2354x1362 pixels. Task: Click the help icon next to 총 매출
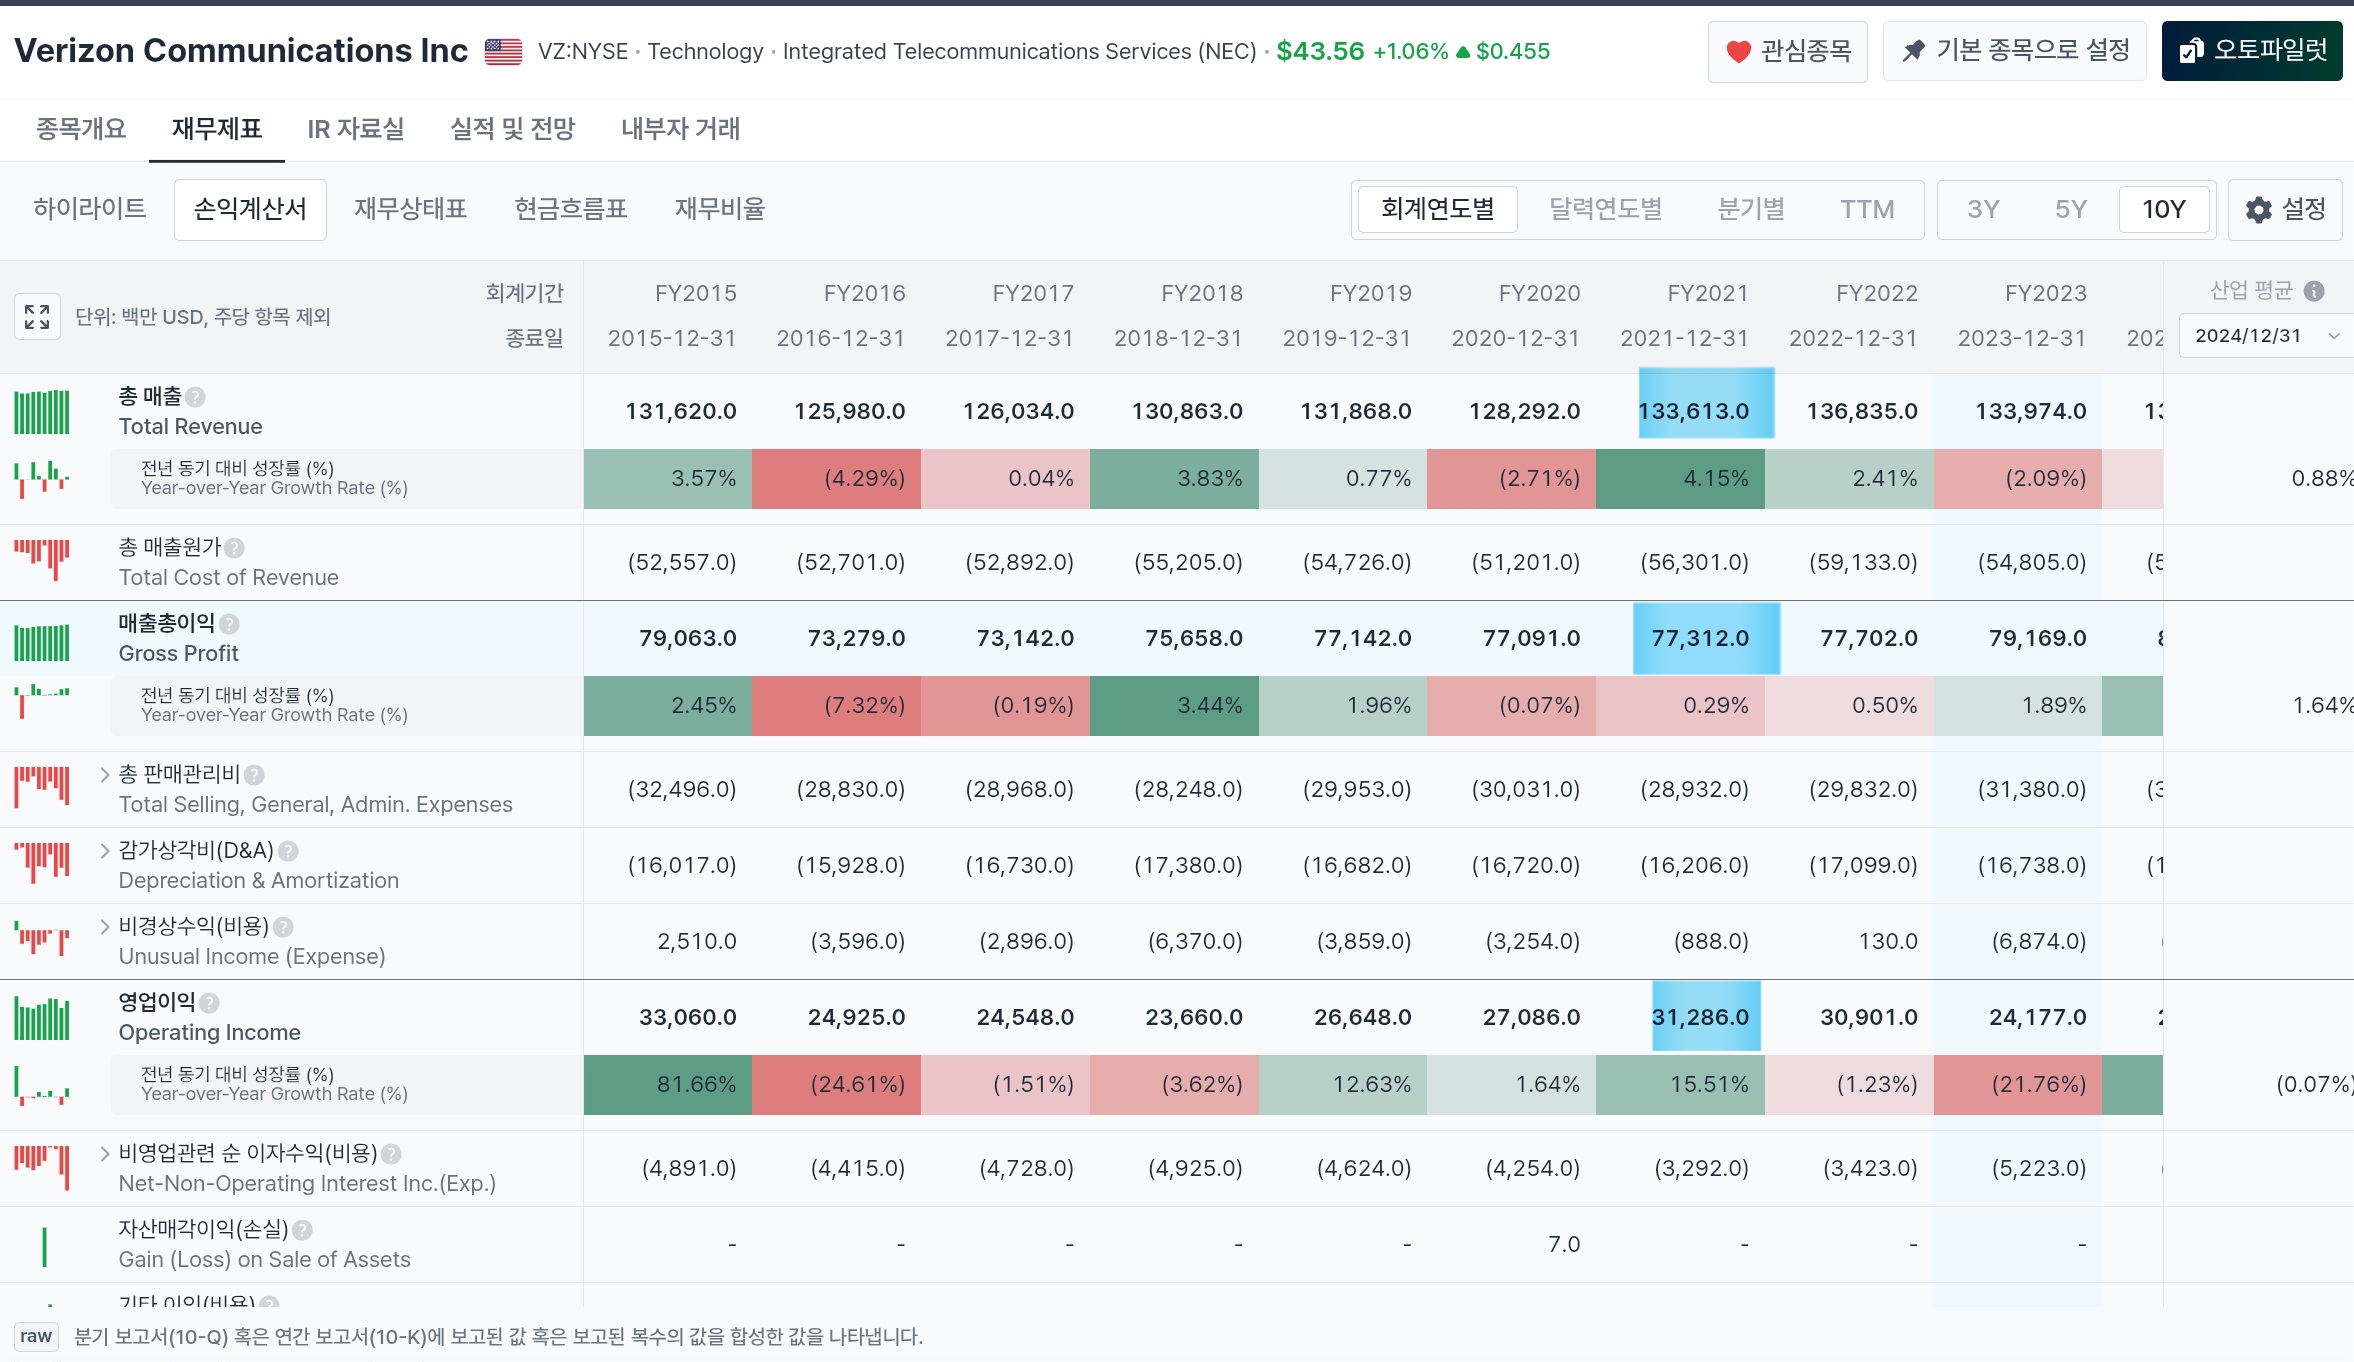196,397
